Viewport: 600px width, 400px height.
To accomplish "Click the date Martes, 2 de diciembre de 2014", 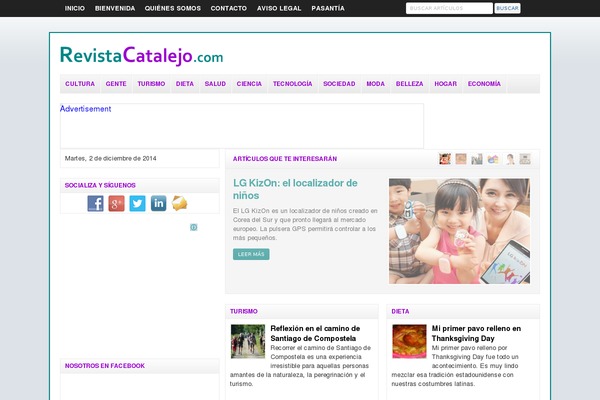I will pos(110,158).
